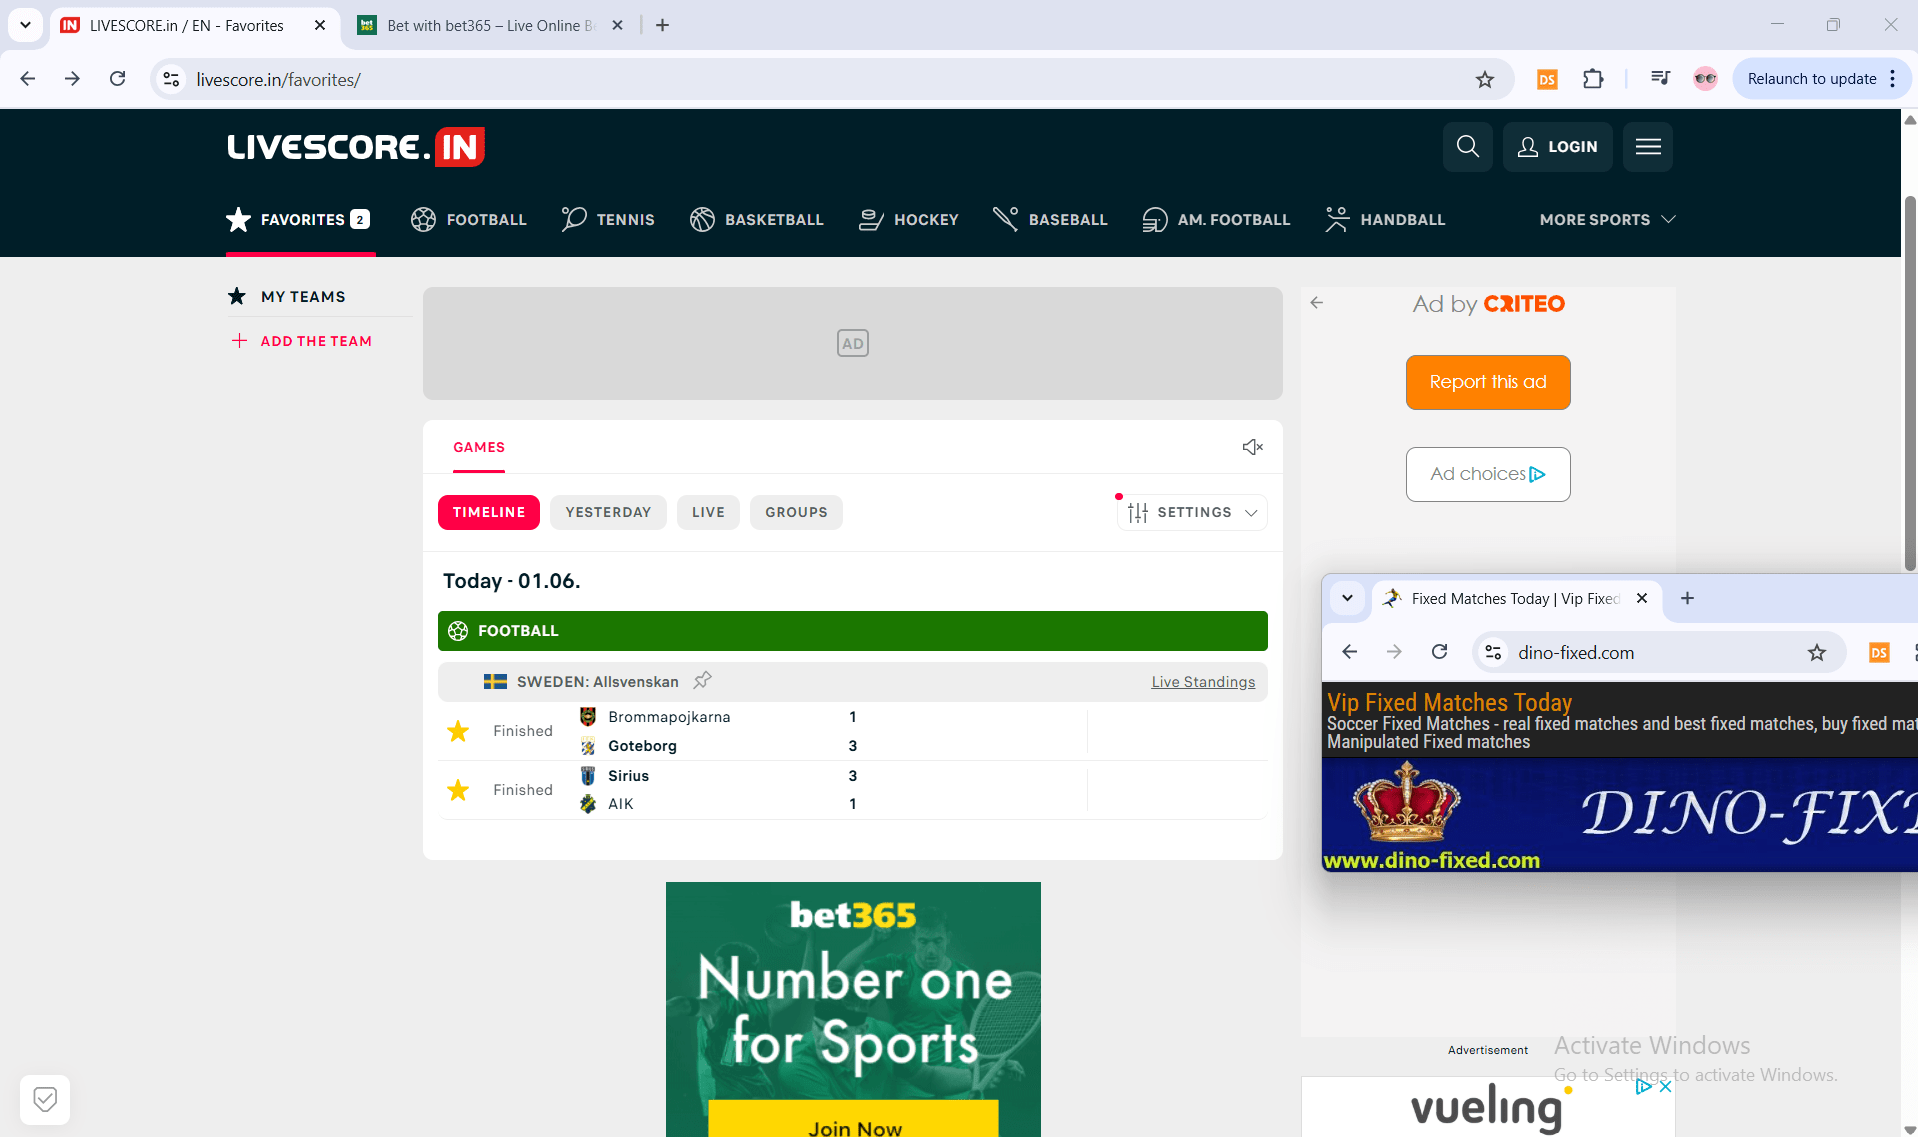Reload the livescore.in page
The height and width of the screenshot is (1137, 1918).
[x=117, y=79]
